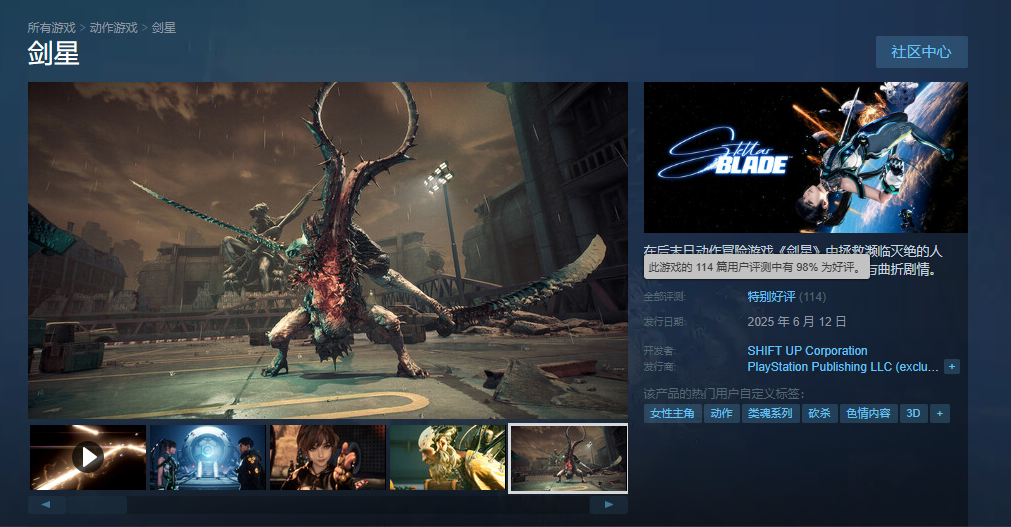Viewport: 1011px width, 527px height.
Task: Play the trailer video thumbnail
Action: click(x=88, y=457)
